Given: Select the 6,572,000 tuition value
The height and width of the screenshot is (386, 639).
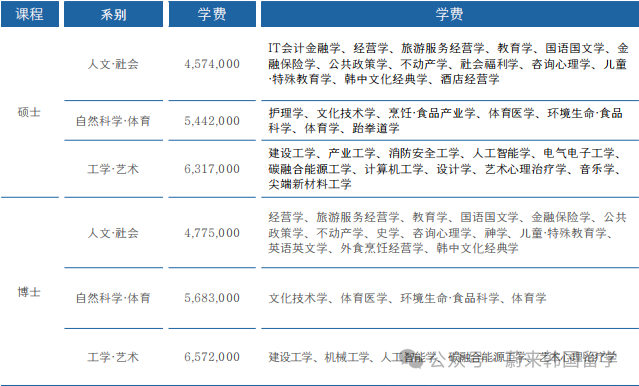Looking at the screenshot, I should [212, 357].
